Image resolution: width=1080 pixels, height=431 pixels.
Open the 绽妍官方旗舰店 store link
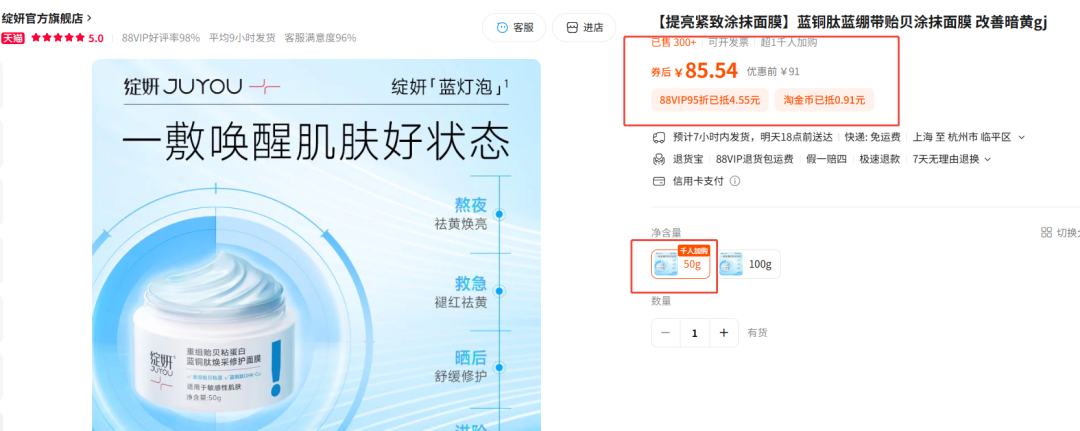46,19
